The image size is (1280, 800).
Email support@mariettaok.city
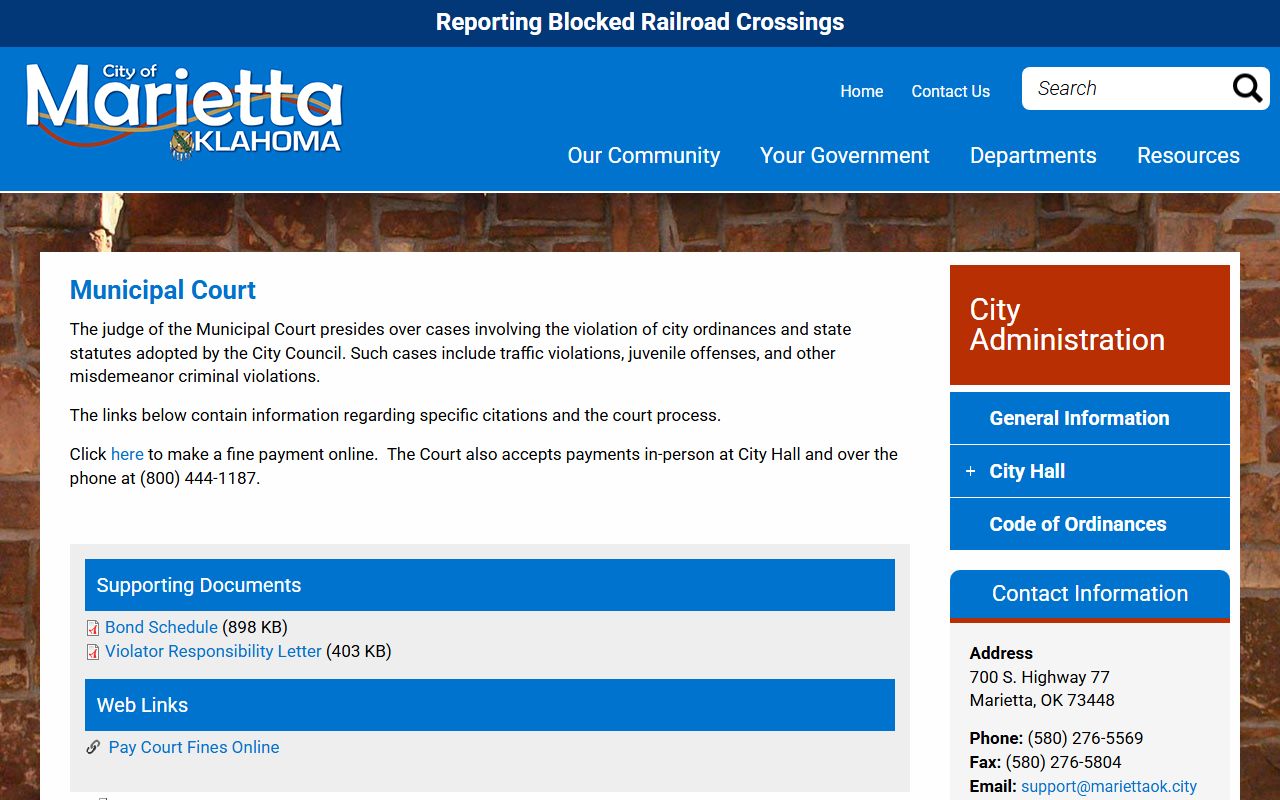1109,786
